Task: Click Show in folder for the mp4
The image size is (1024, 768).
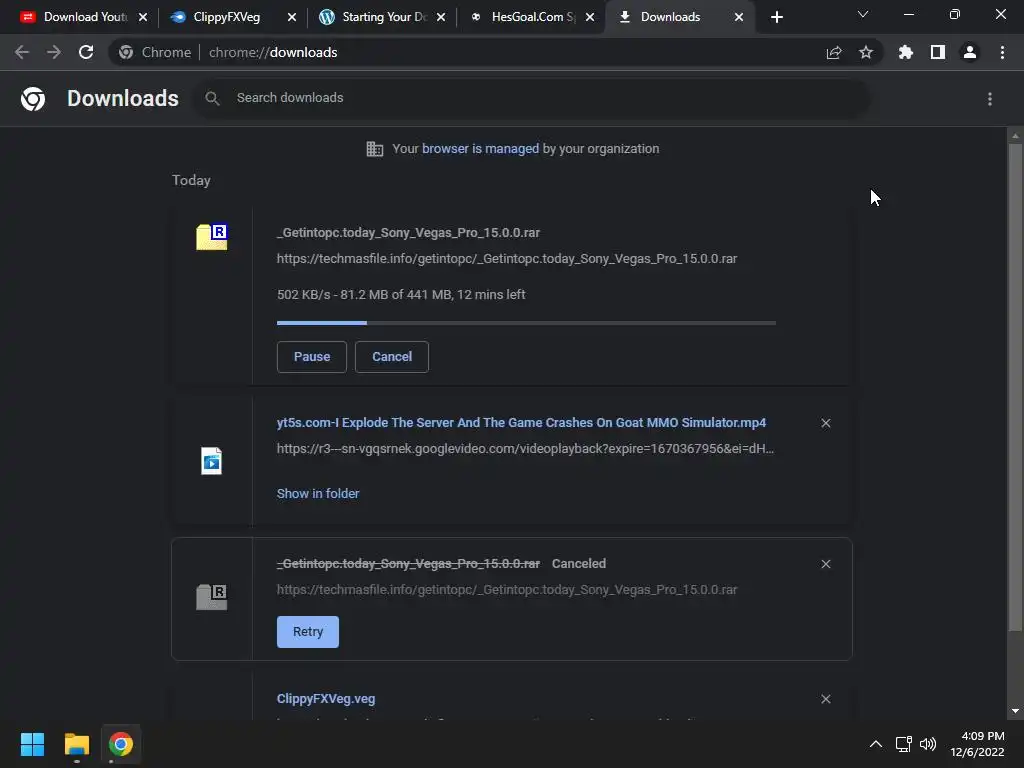Action: click(x=318, y=494)
